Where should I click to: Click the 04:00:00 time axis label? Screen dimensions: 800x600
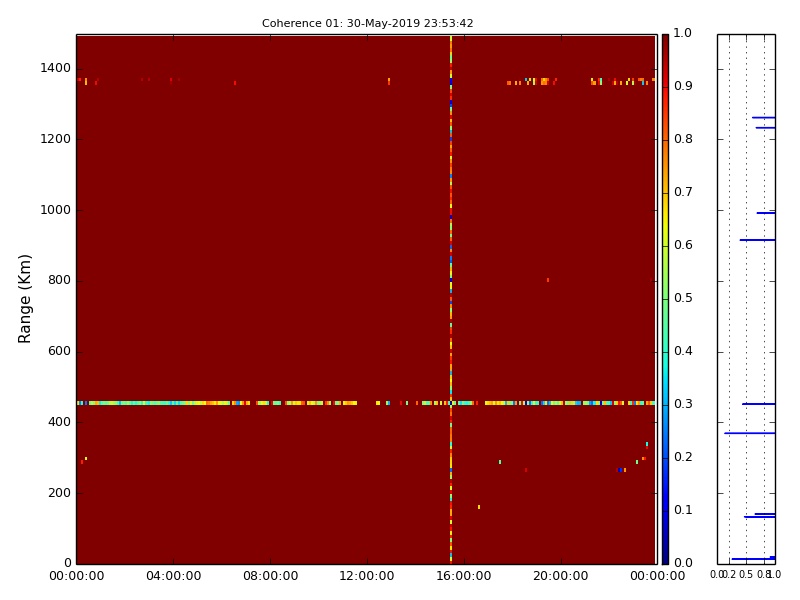coord(173,576)
